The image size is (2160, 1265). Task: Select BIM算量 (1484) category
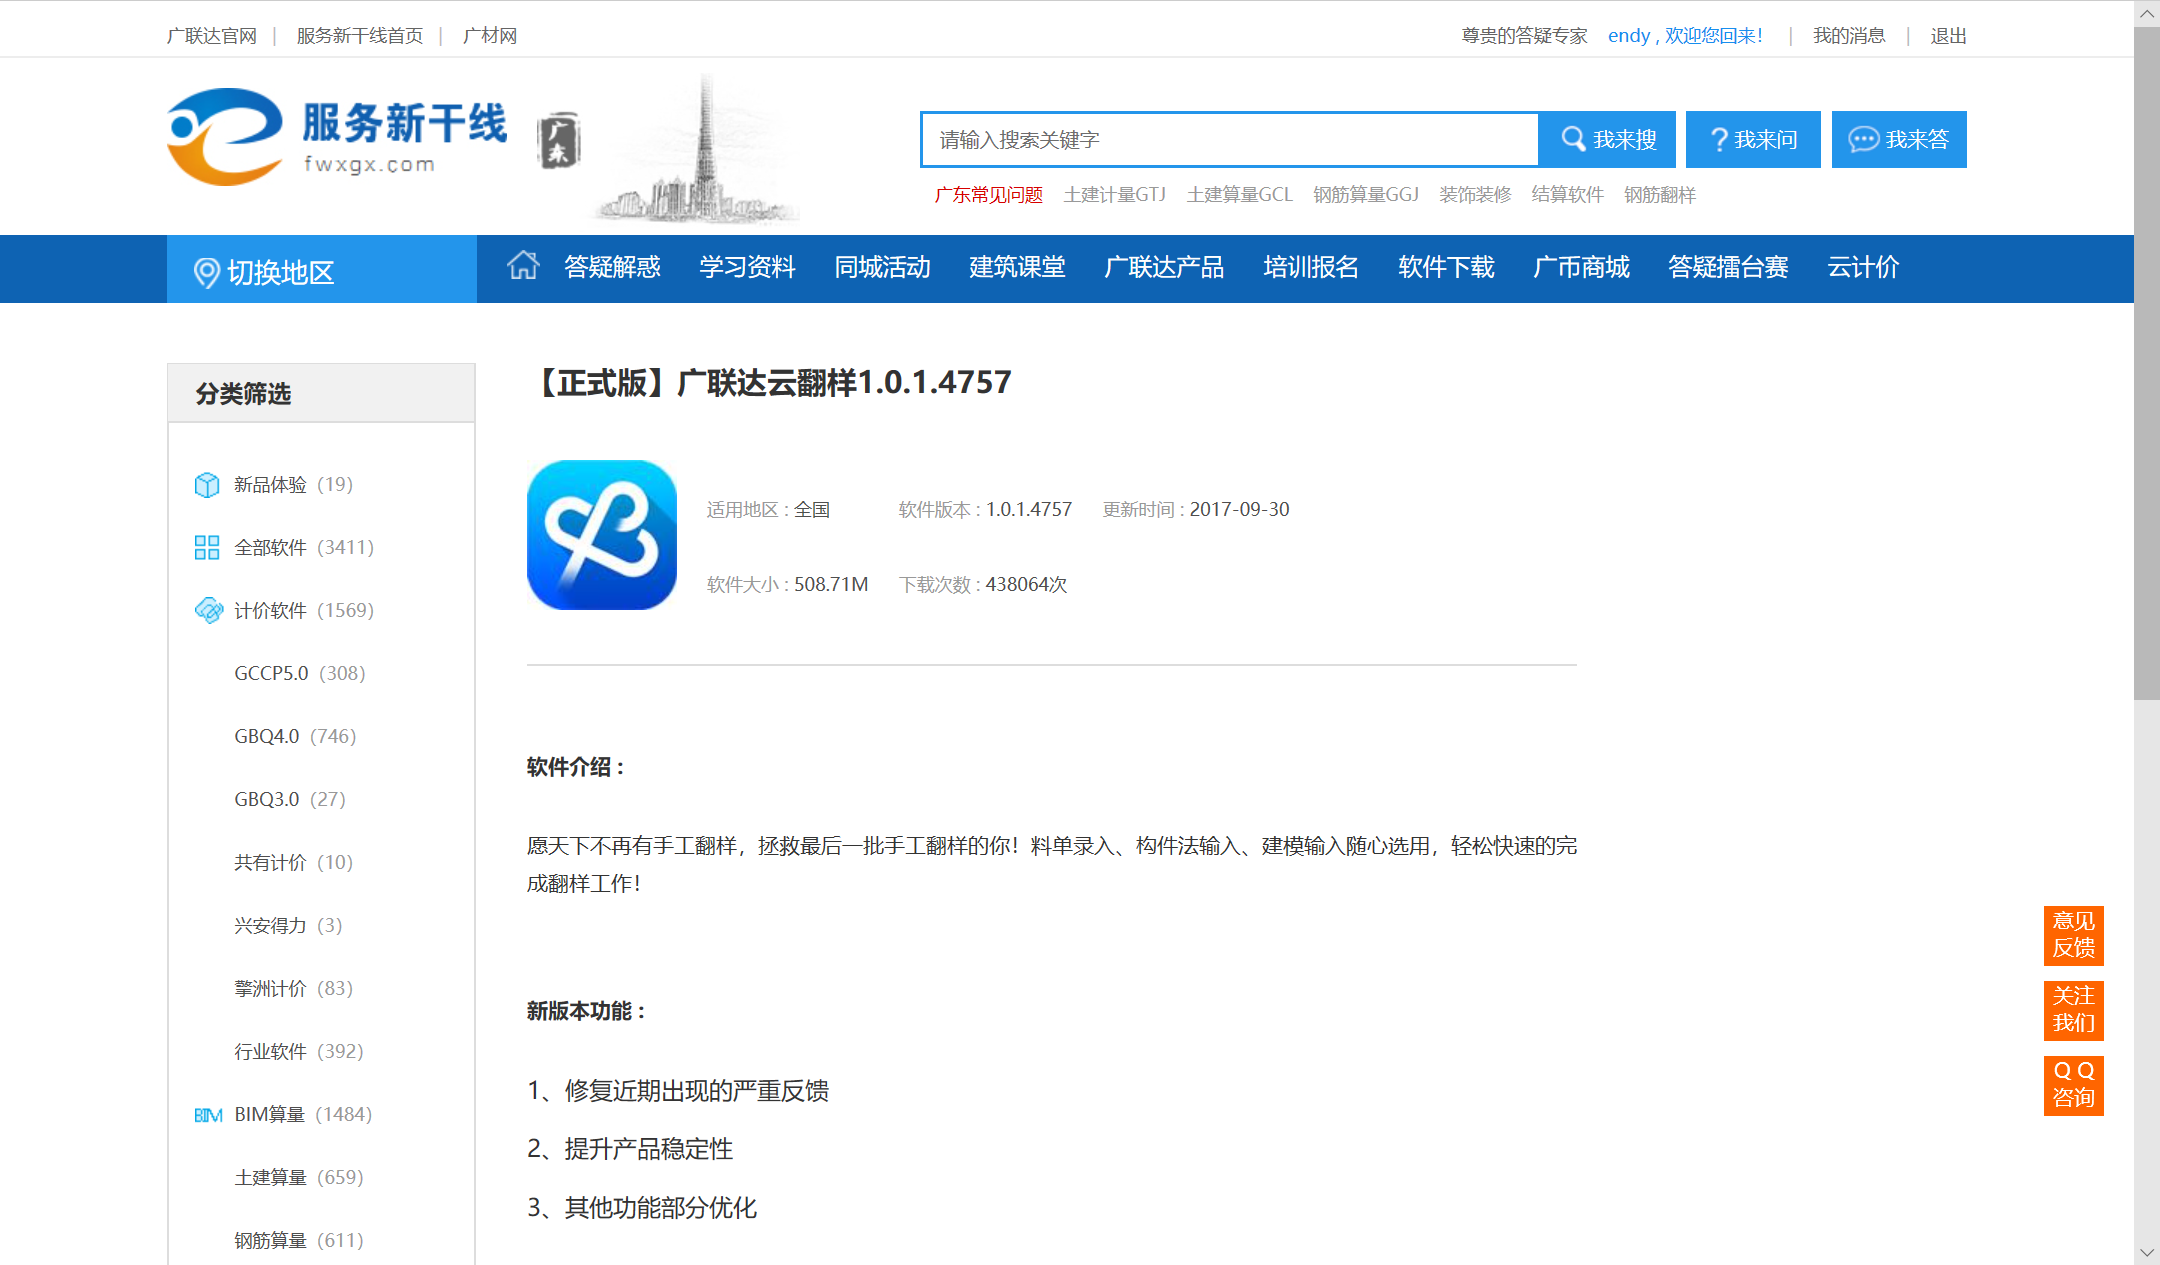tap(303, 1115)
